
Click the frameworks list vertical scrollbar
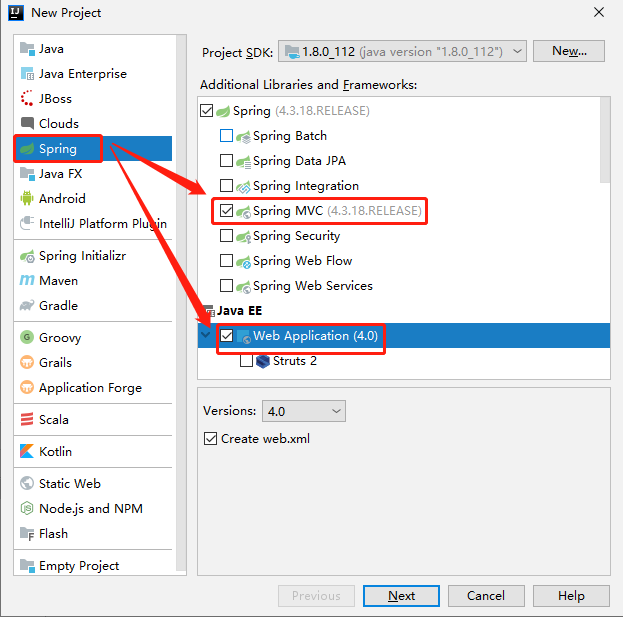click(605, 140)
